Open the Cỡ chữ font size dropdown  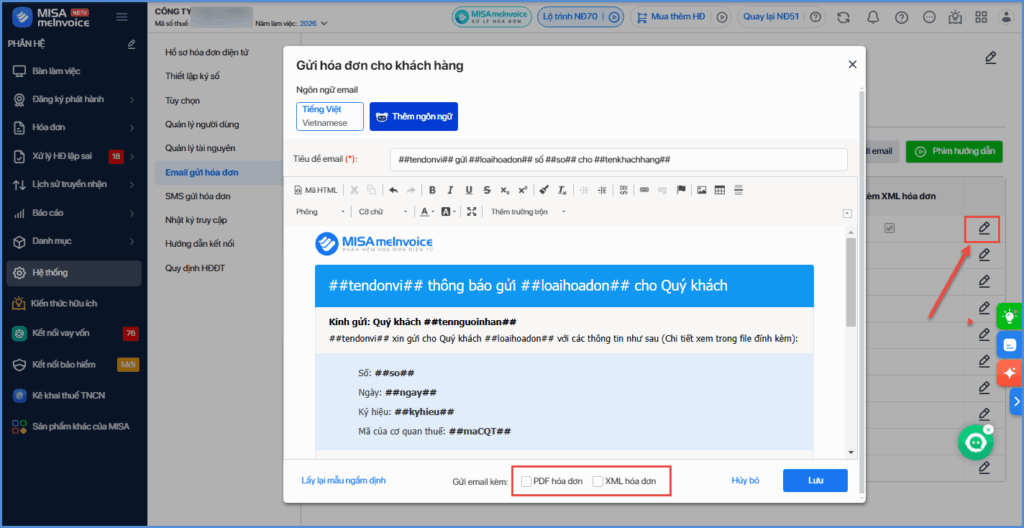pyautogui.click(x=380, y=212)
